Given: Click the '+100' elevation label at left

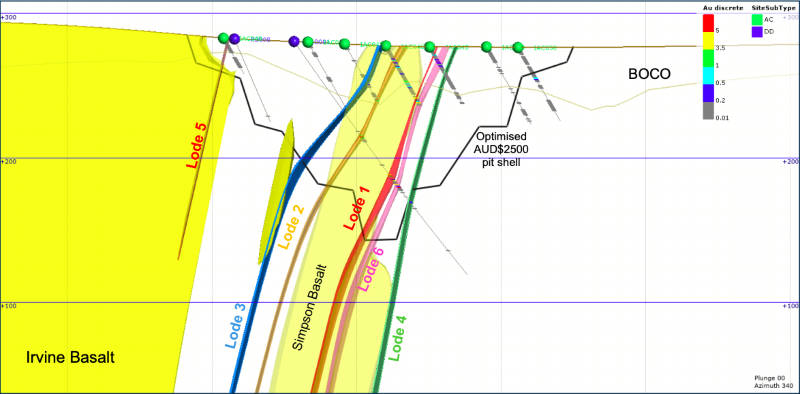Looking at the screenshot, I should (x=8, y=306).
